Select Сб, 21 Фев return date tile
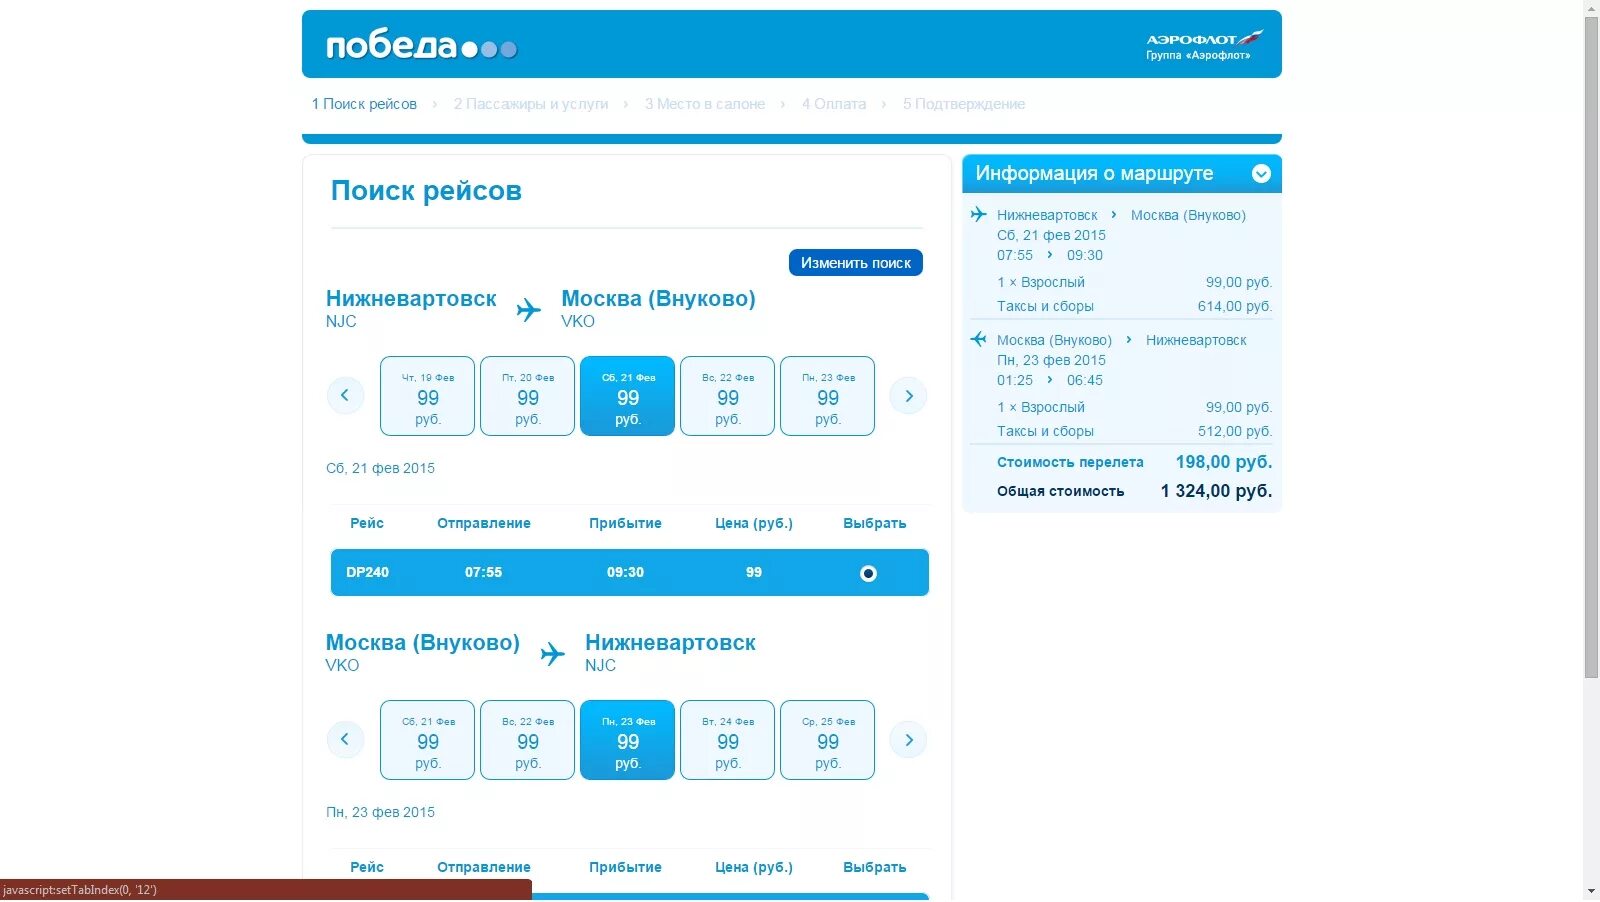 (428, 740)
